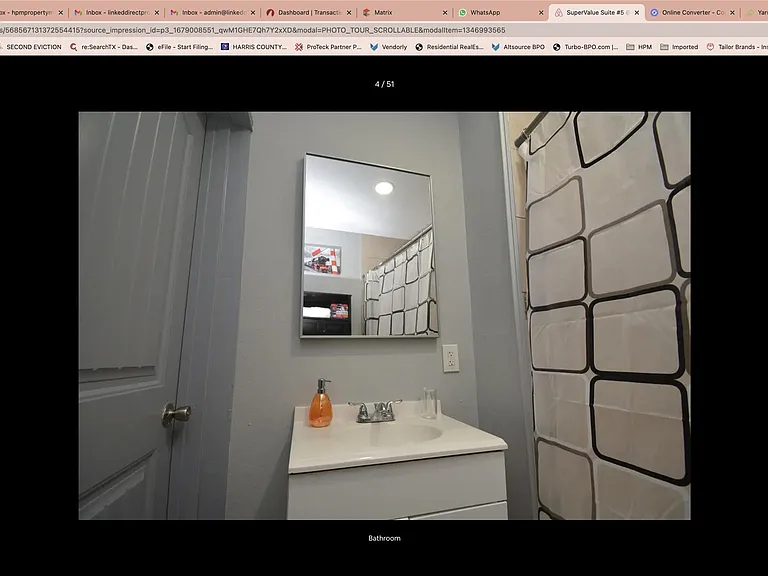This screenshot has height=576, width=768.
Task: Click the Vendorly bookmark icon
Action: [x=374, y=47]
